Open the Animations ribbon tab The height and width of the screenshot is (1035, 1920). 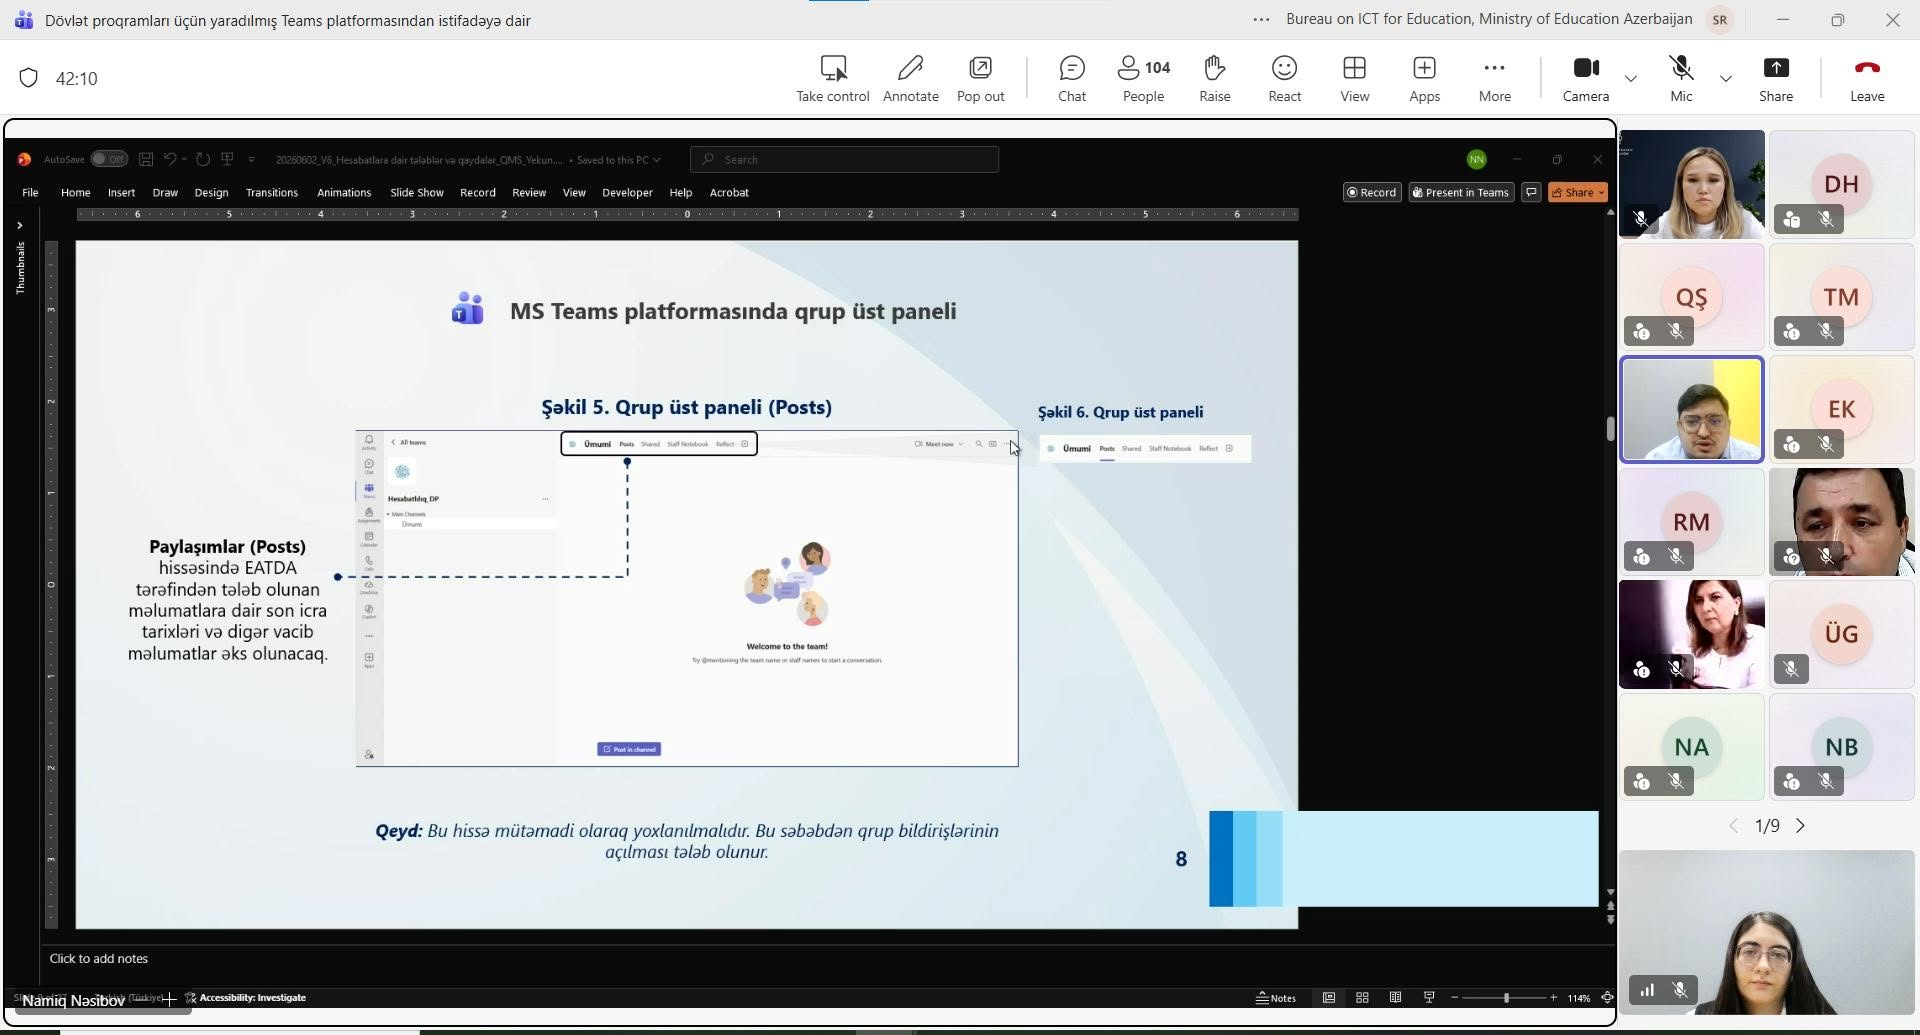344,192
